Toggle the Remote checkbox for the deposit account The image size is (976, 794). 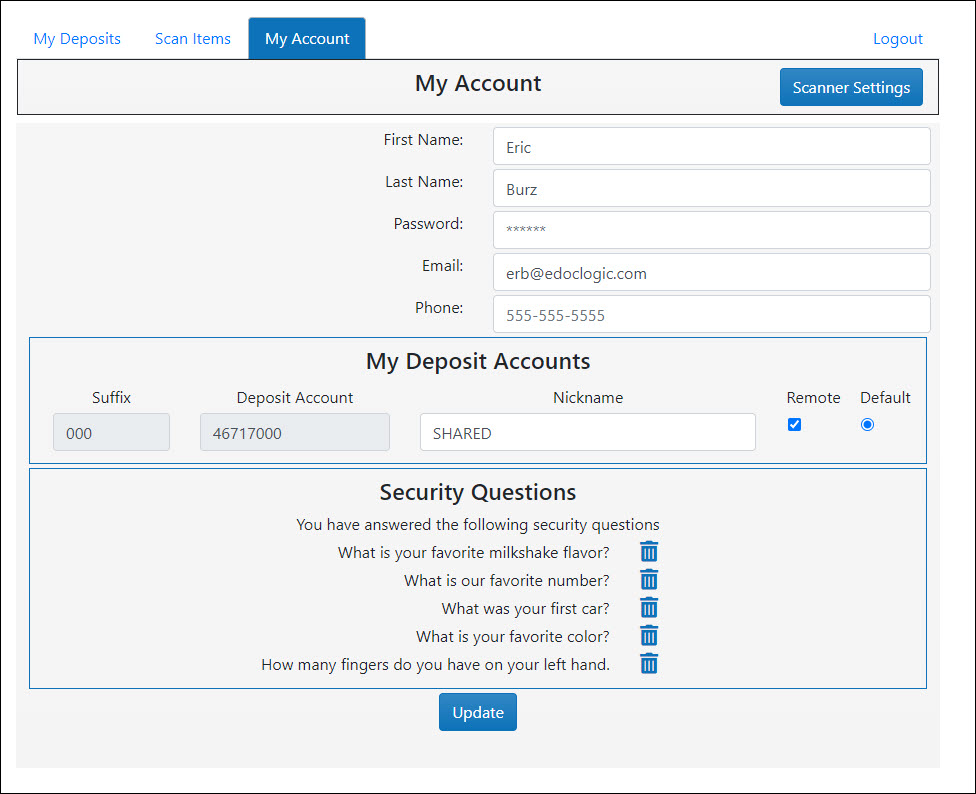(x=794, y=424)
